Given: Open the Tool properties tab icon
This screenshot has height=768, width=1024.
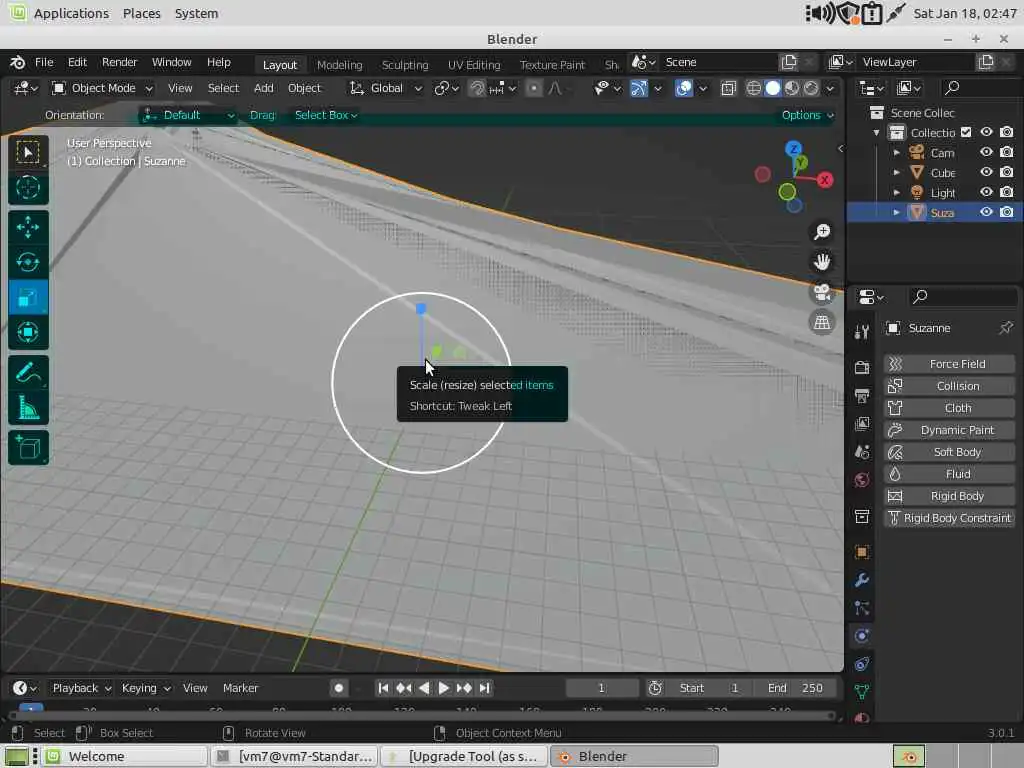Looking at the screenshot, I should pos(862,332).
